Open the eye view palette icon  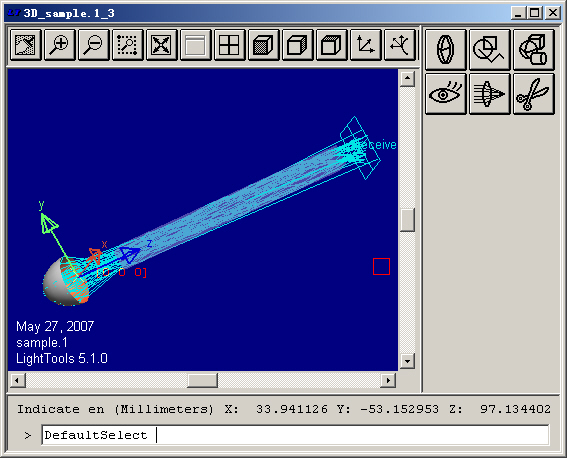446,94
